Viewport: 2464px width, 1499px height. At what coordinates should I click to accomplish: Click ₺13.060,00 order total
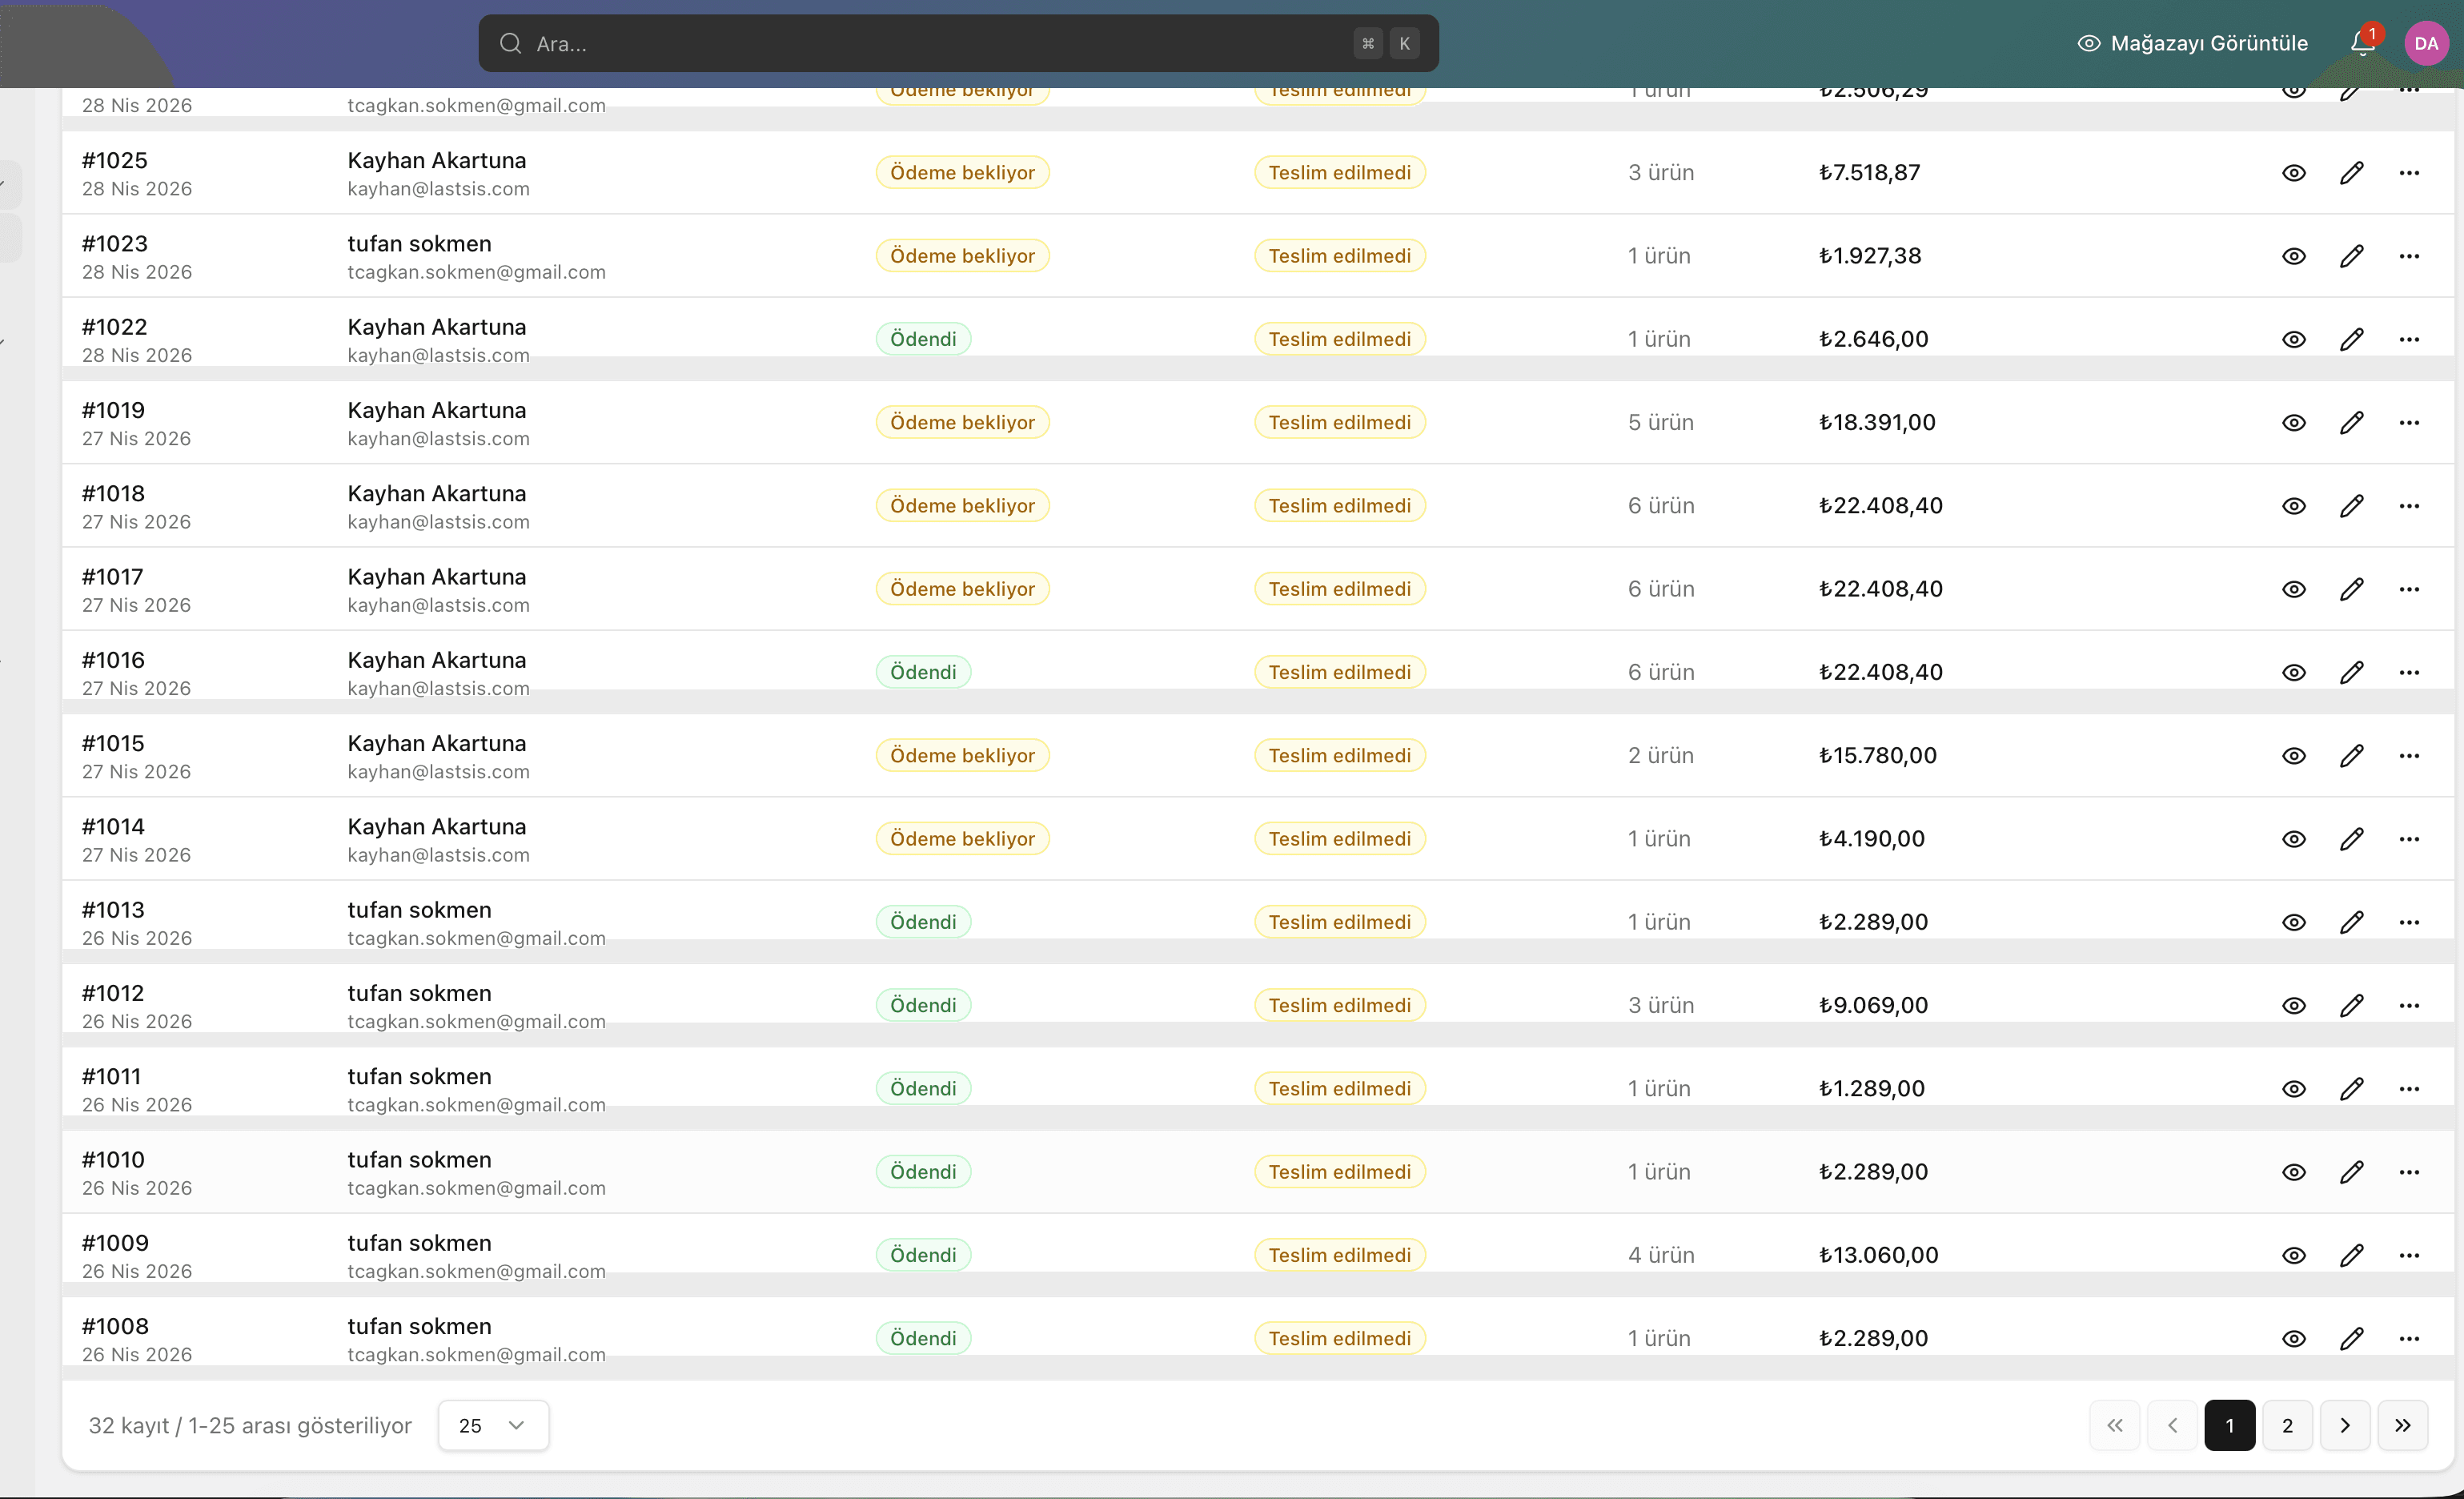(1878, 1255)
